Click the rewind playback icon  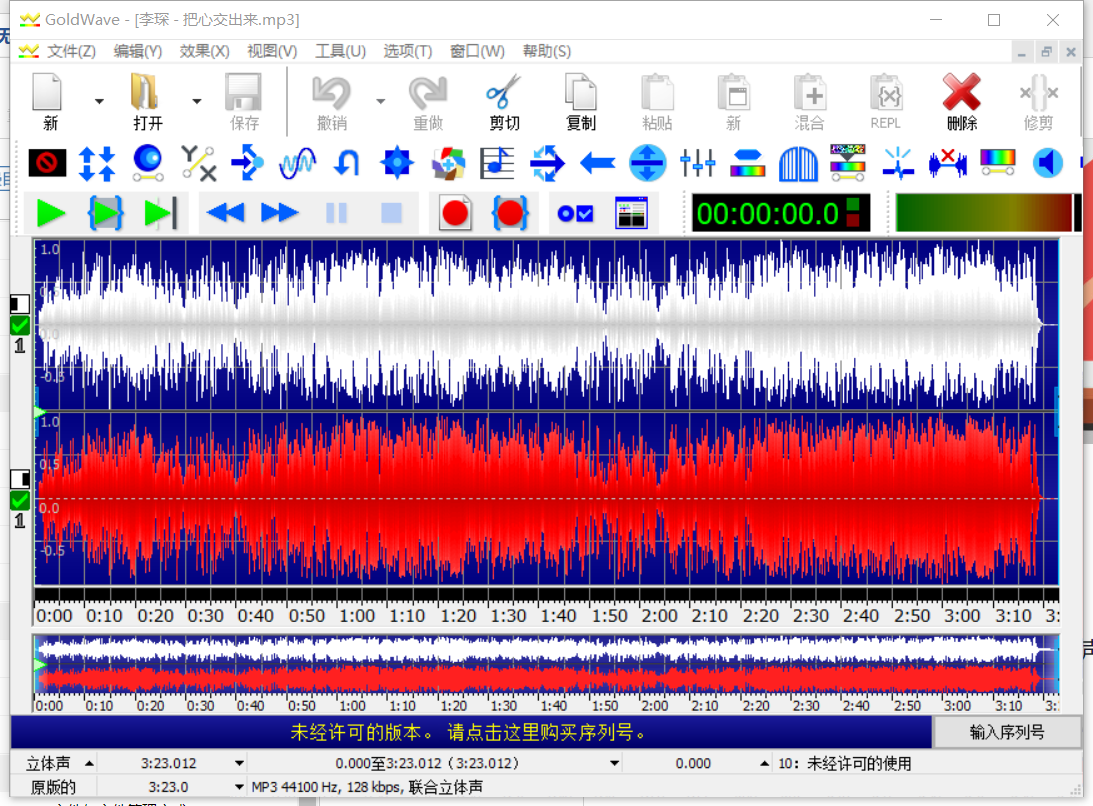coord(226,213)
